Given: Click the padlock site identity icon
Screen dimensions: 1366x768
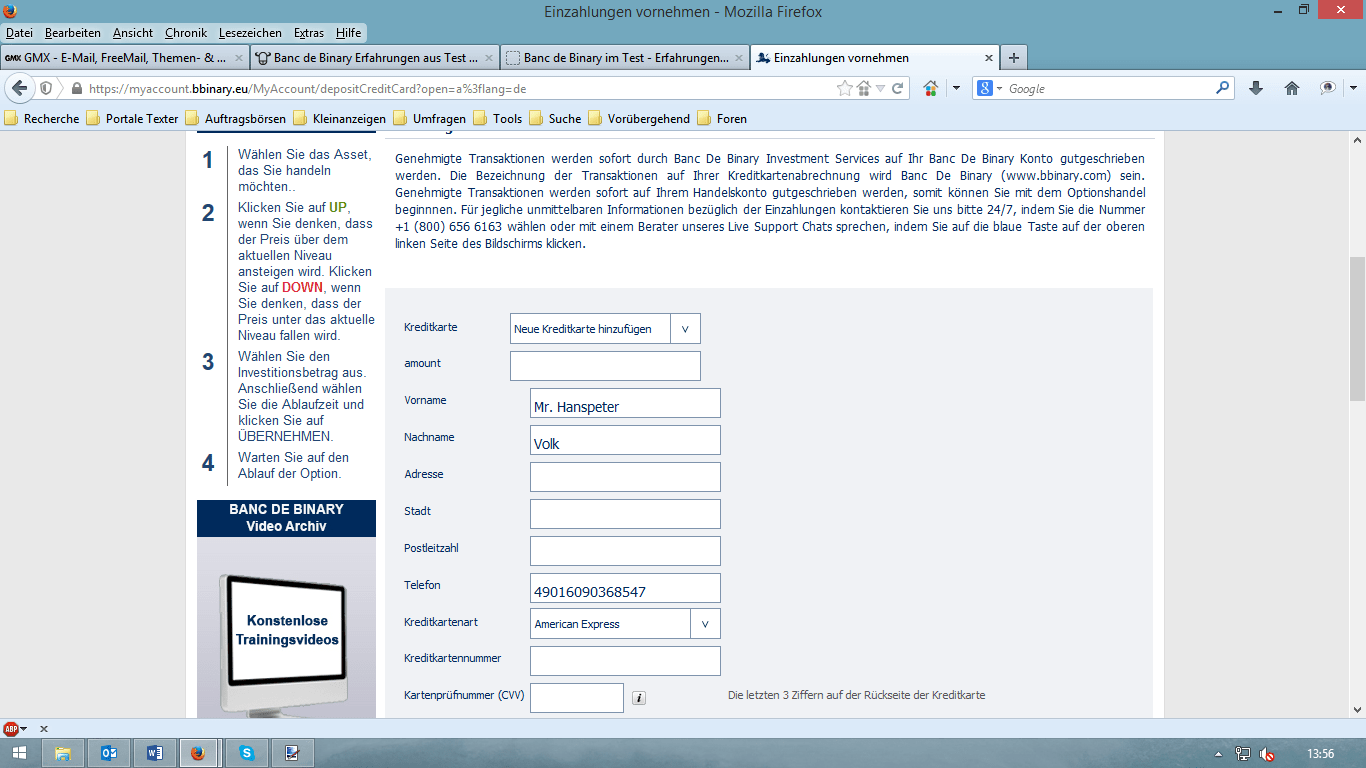Looking at the screenshot, I should coord(76,88).
